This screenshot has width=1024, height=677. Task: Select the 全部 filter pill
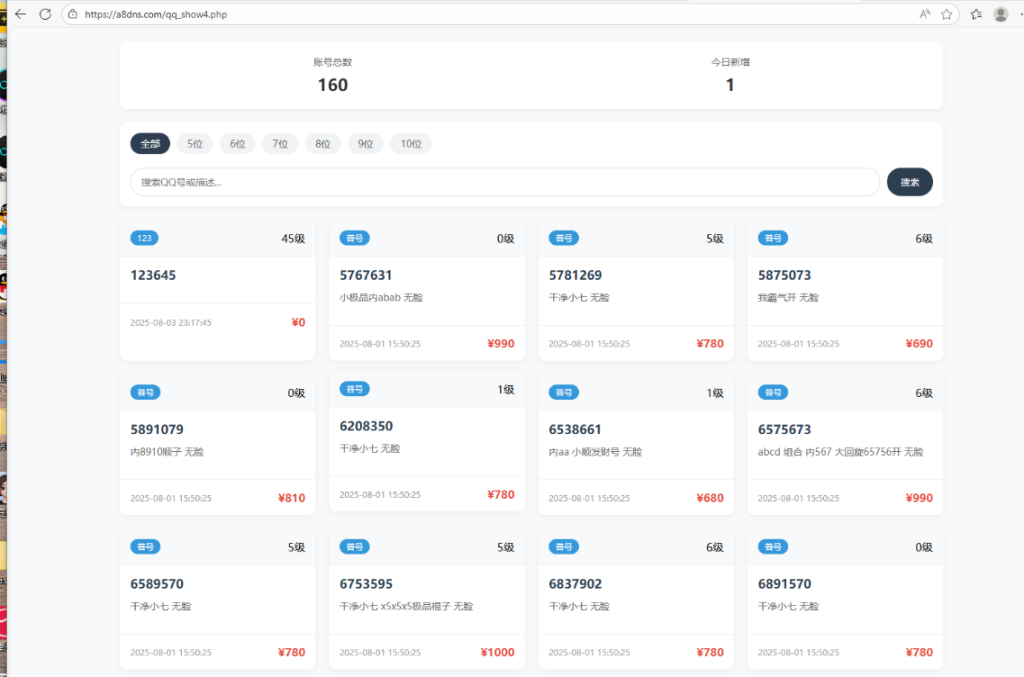tap(150, 144)
